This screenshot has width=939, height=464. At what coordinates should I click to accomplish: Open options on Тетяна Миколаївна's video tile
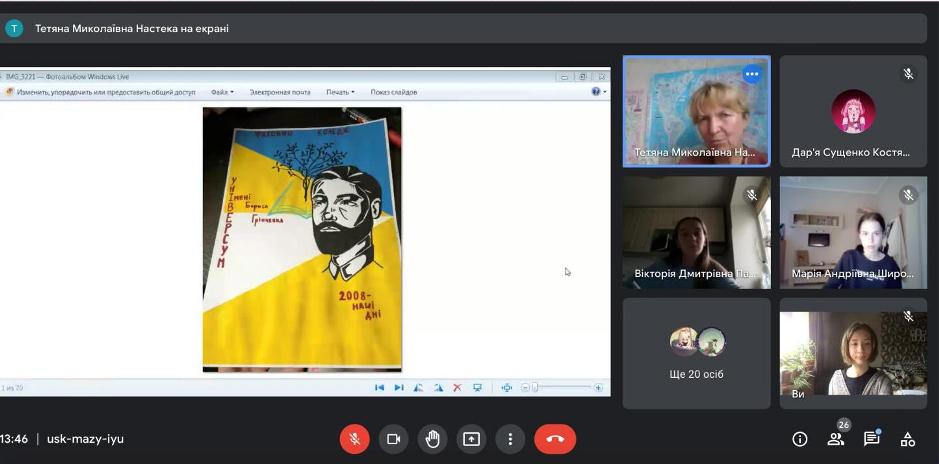752,74
